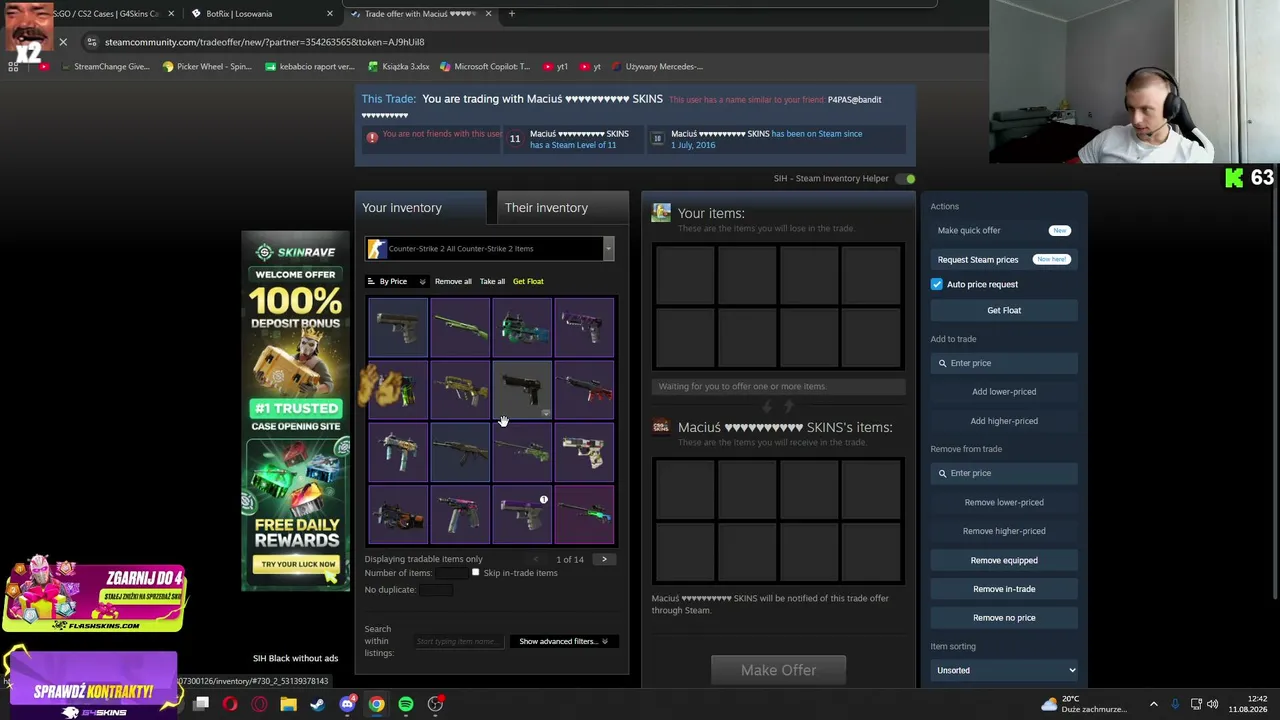Open the kebabcio raport bookmark
The image size is (1280, 720).
pos(310,67)
